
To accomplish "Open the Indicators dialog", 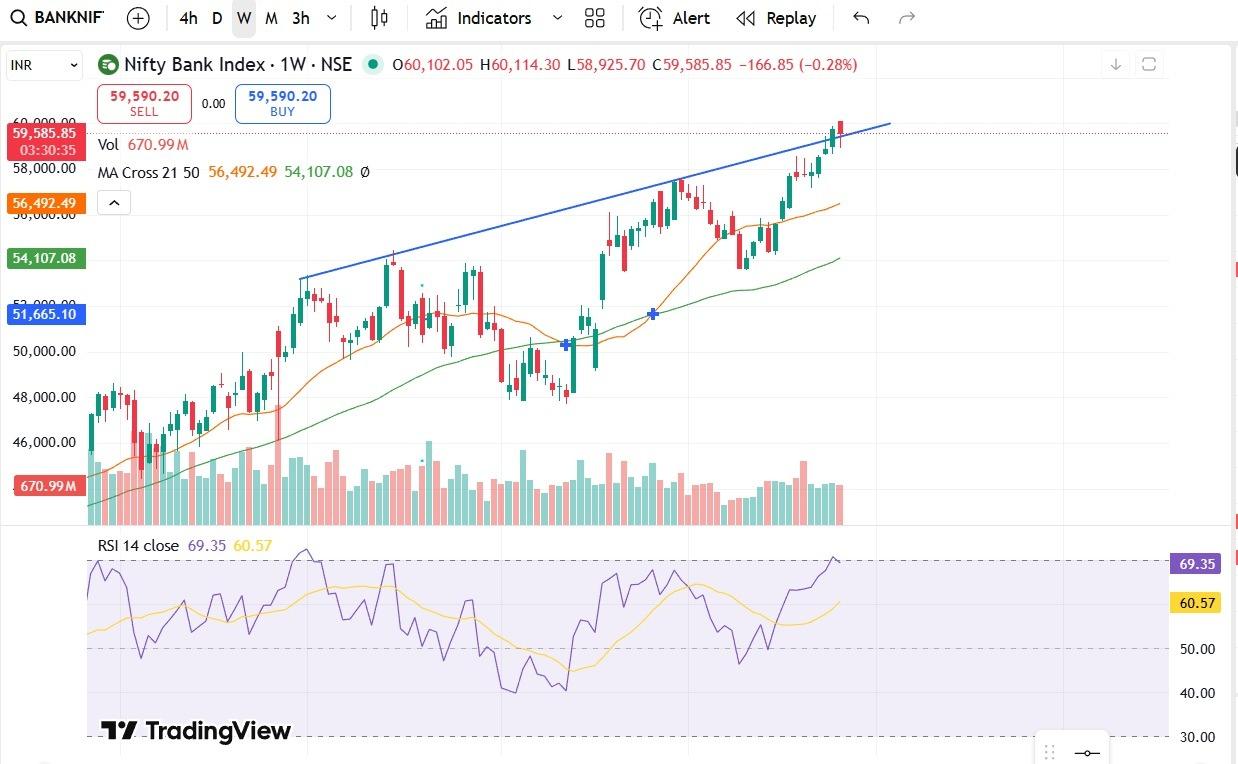I will click(478, 18).
